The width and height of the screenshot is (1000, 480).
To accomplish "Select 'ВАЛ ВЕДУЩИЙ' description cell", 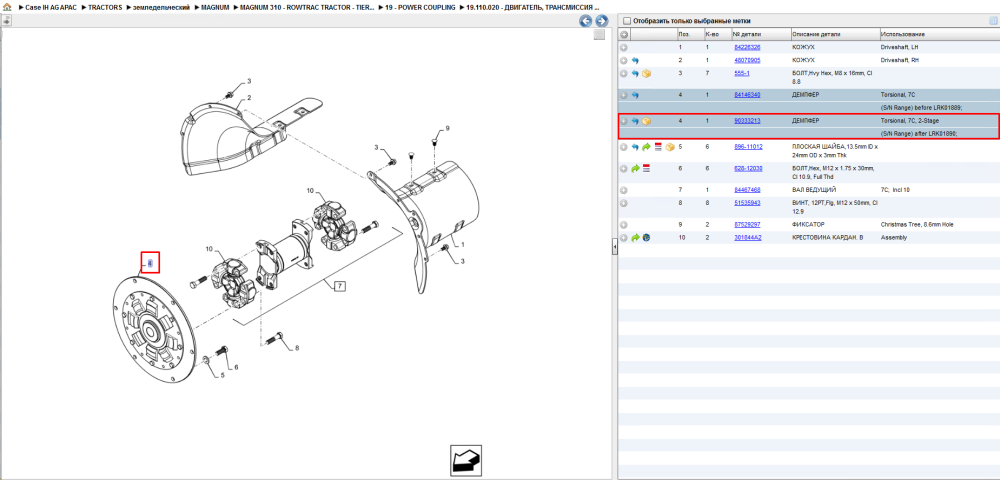I will click(x=813, y=190).
